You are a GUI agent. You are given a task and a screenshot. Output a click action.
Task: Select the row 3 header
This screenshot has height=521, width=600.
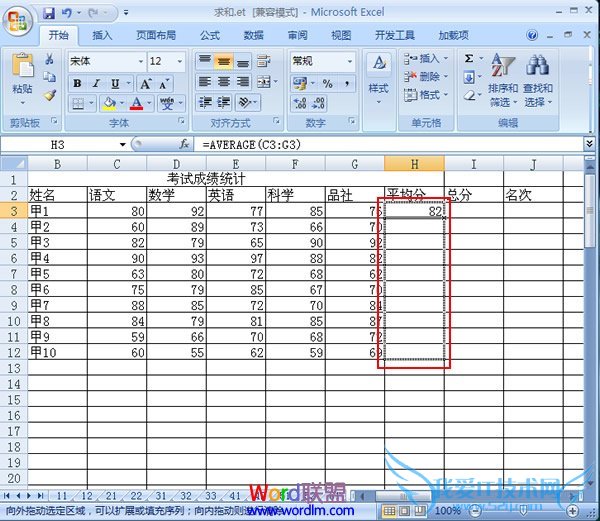coord(14,211)
